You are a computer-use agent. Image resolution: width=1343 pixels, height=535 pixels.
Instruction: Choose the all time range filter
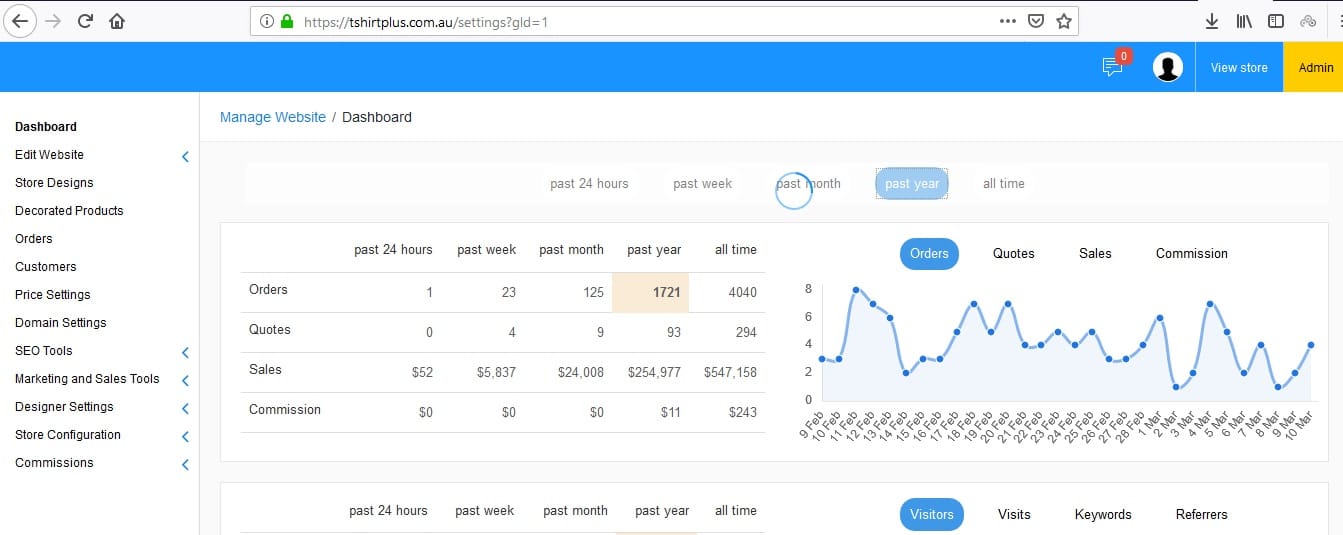pos(1003,184)
